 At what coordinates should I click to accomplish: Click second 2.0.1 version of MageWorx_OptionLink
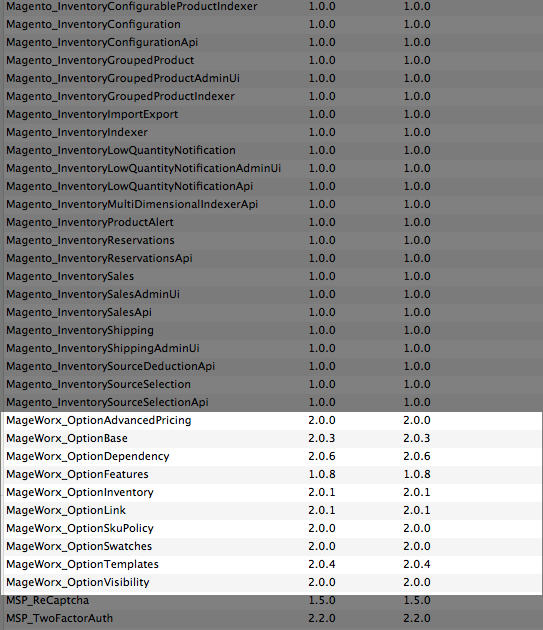coord(417,510)
